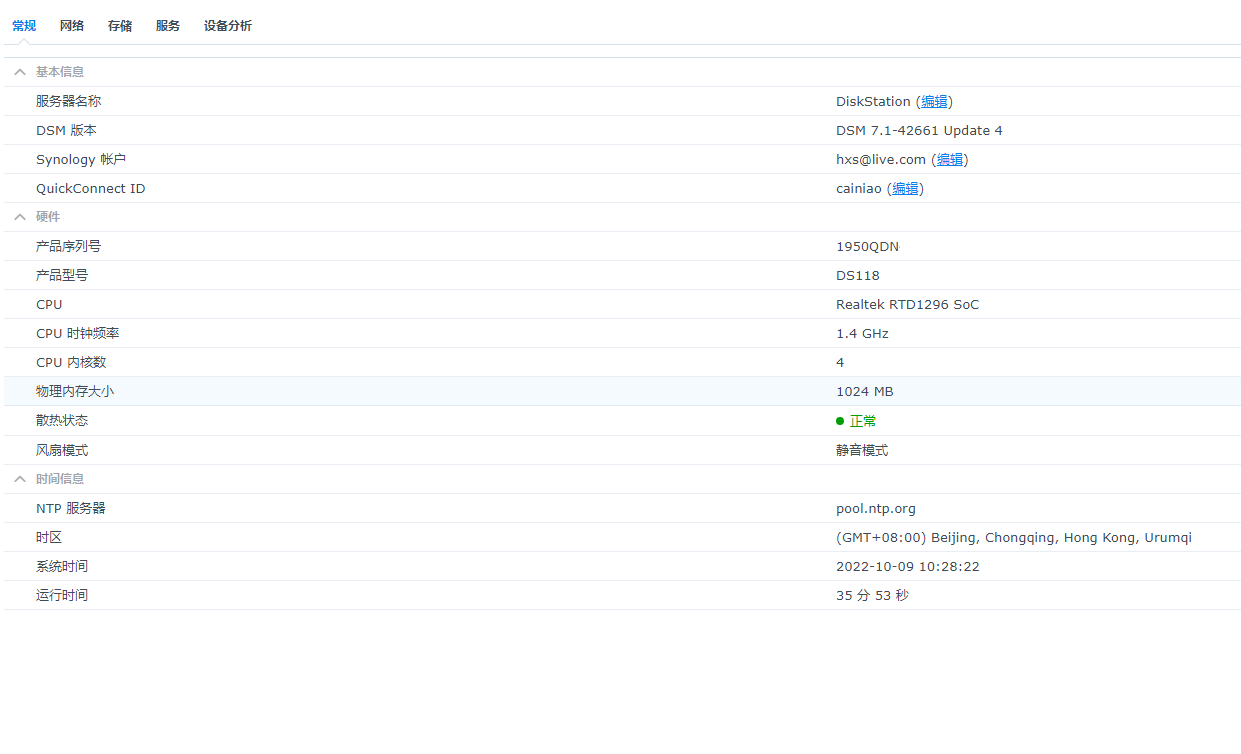
Task: Click the 基本信息 section header text
Action: (60, 72)
